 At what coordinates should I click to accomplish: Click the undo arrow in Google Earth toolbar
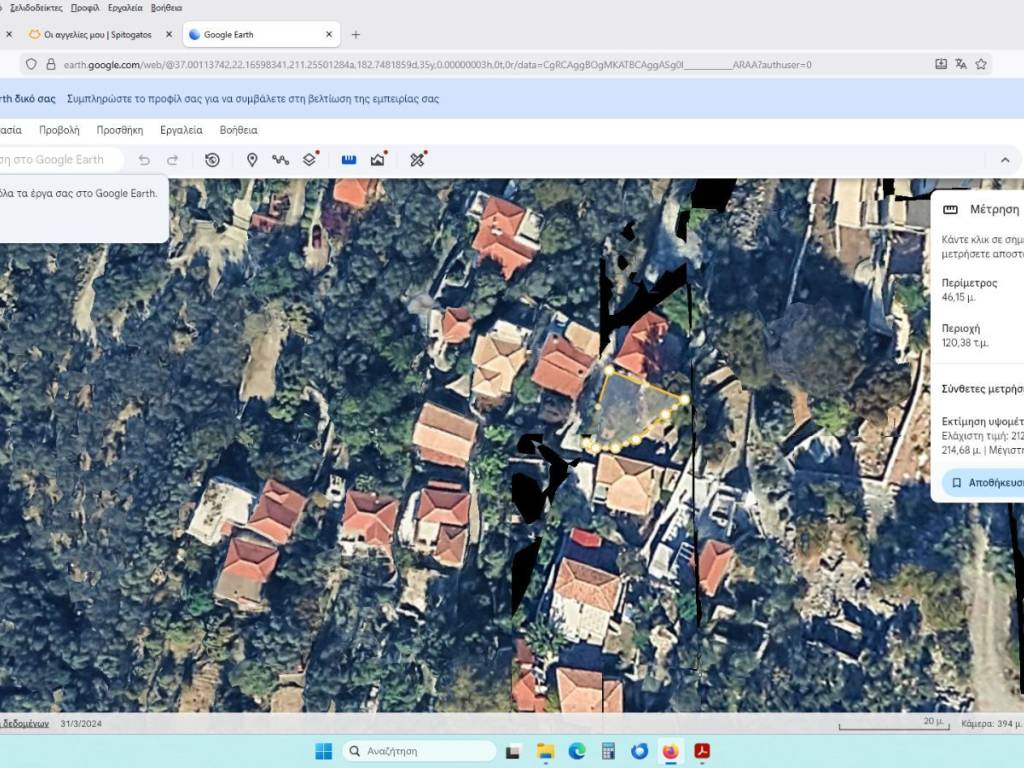point(144,160)
